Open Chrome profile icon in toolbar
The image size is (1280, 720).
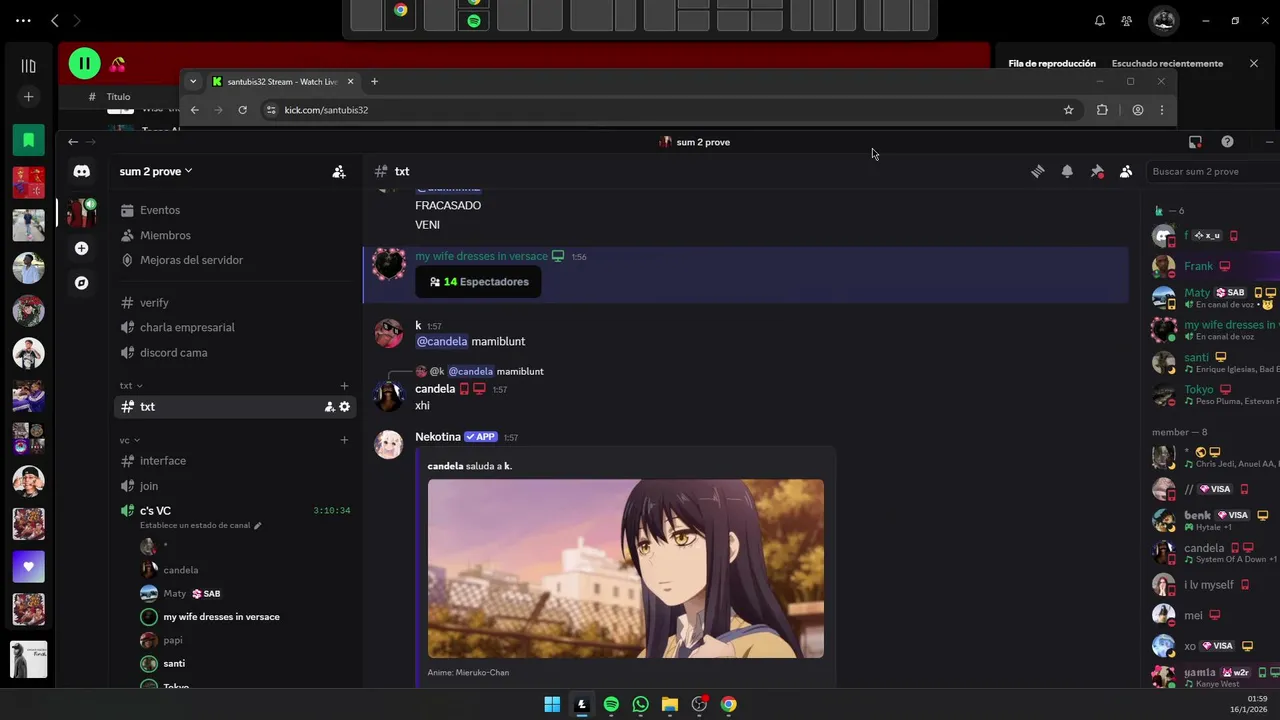pyautogui.click(x=1137, y=110)
